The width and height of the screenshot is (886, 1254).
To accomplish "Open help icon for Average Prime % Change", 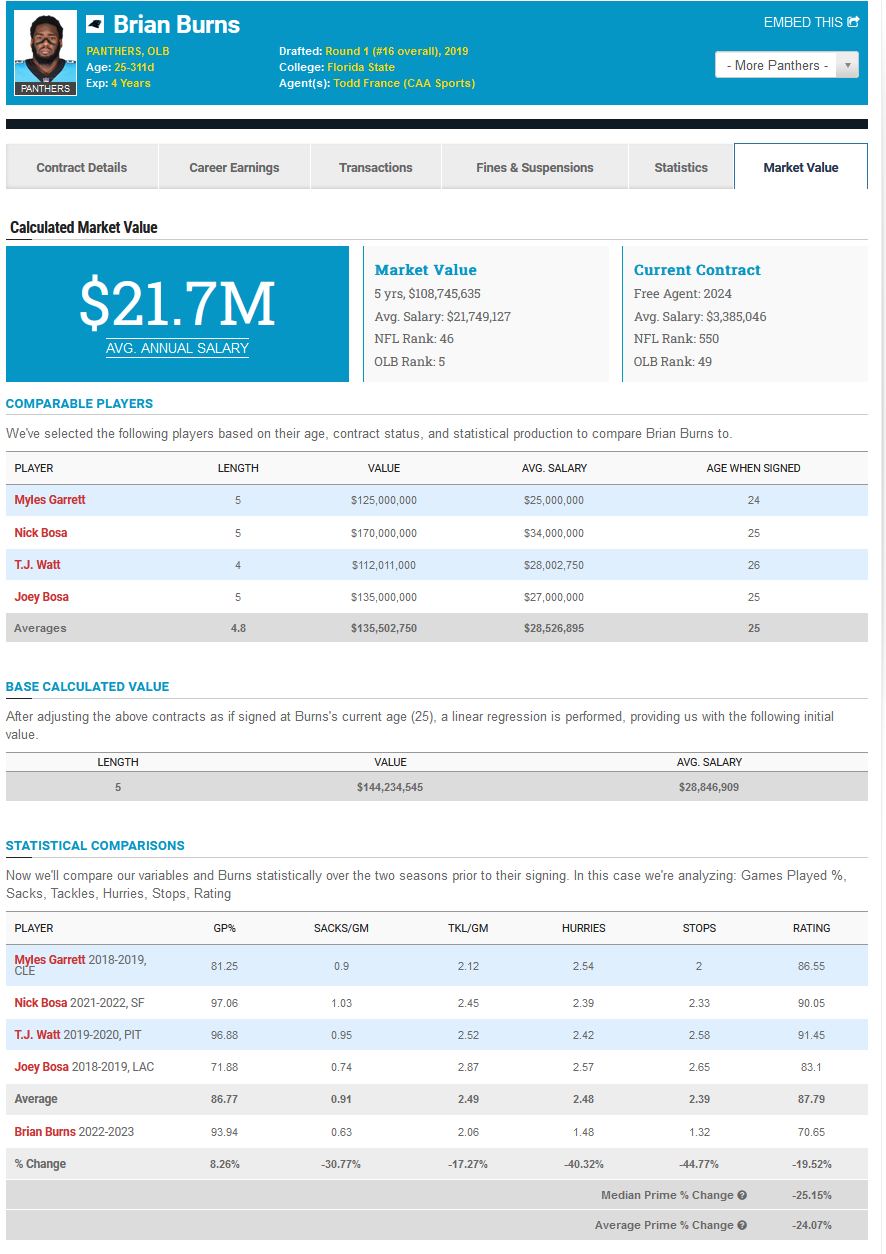I will click(x=742, y=1225).
